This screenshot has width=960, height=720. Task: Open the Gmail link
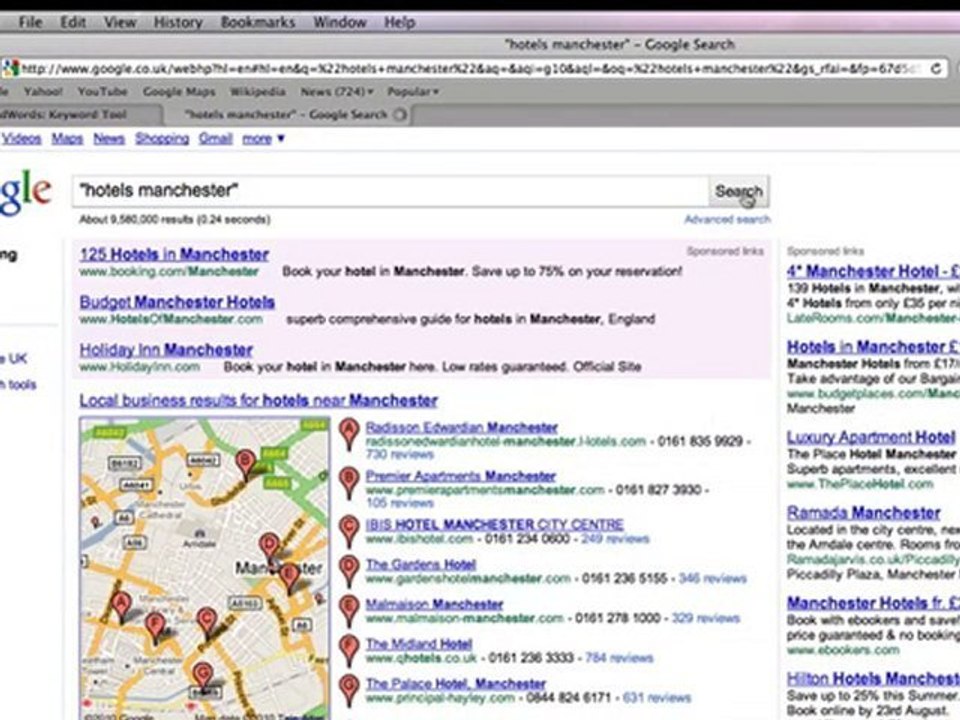point(216,139)
